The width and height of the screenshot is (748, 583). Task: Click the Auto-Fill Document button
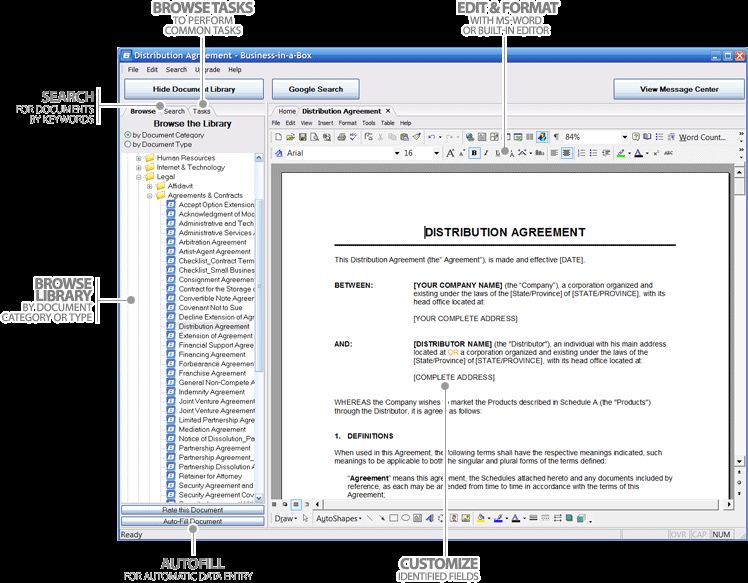pos(192,521)
